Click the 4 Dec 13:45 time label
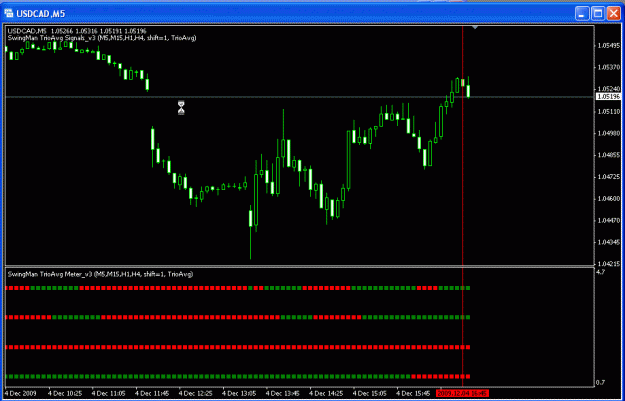This screenshot has width=625, height=401. pos(283,393)
